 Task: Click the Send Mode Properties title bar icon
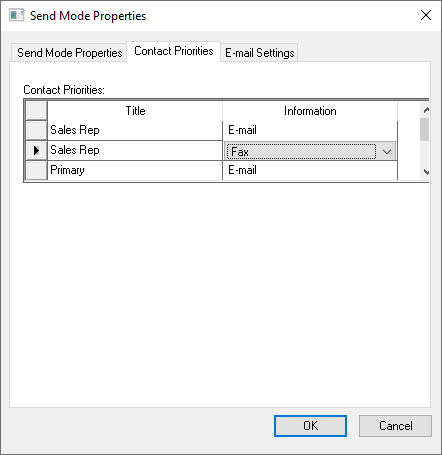[16, 15]
